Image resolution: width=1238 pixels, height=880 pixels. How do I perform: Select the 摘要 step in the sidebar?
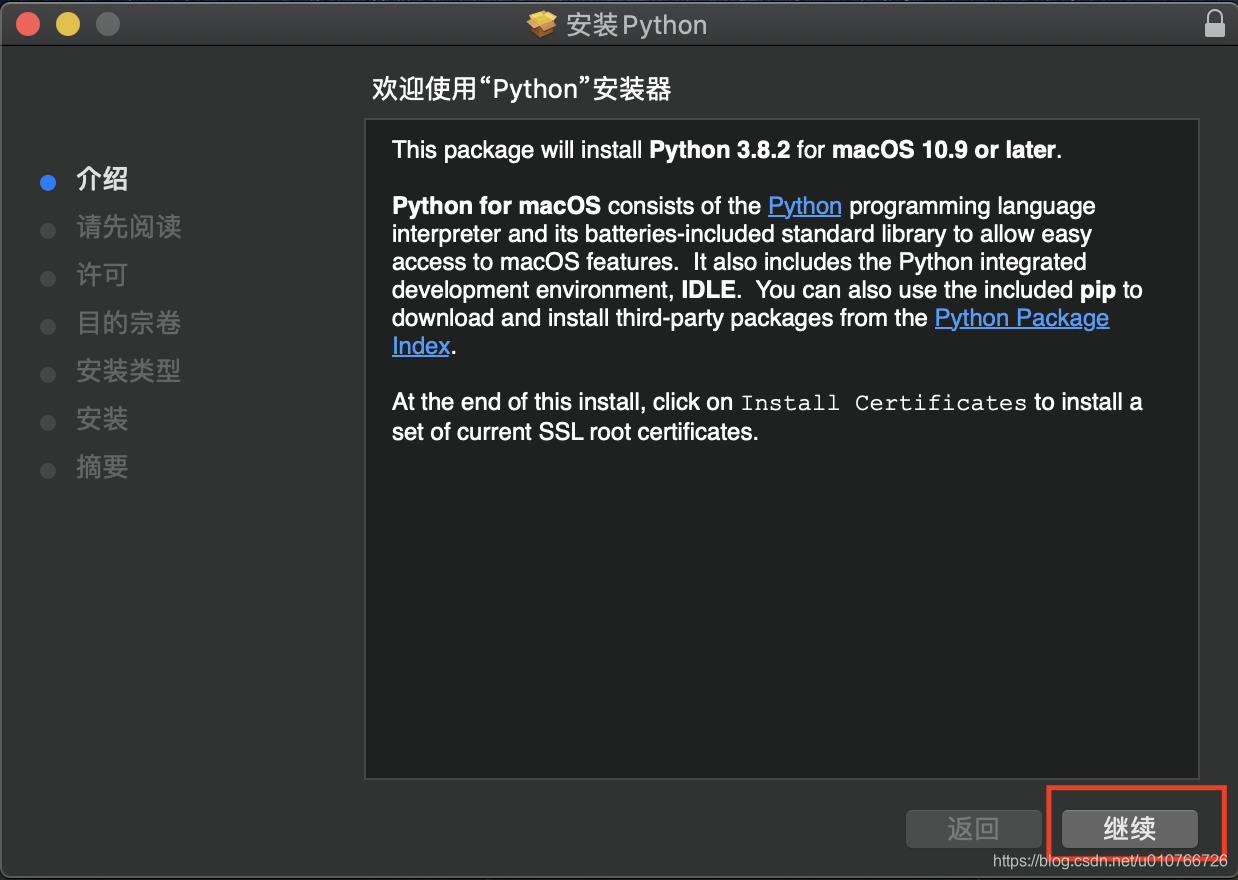point(102,468)
